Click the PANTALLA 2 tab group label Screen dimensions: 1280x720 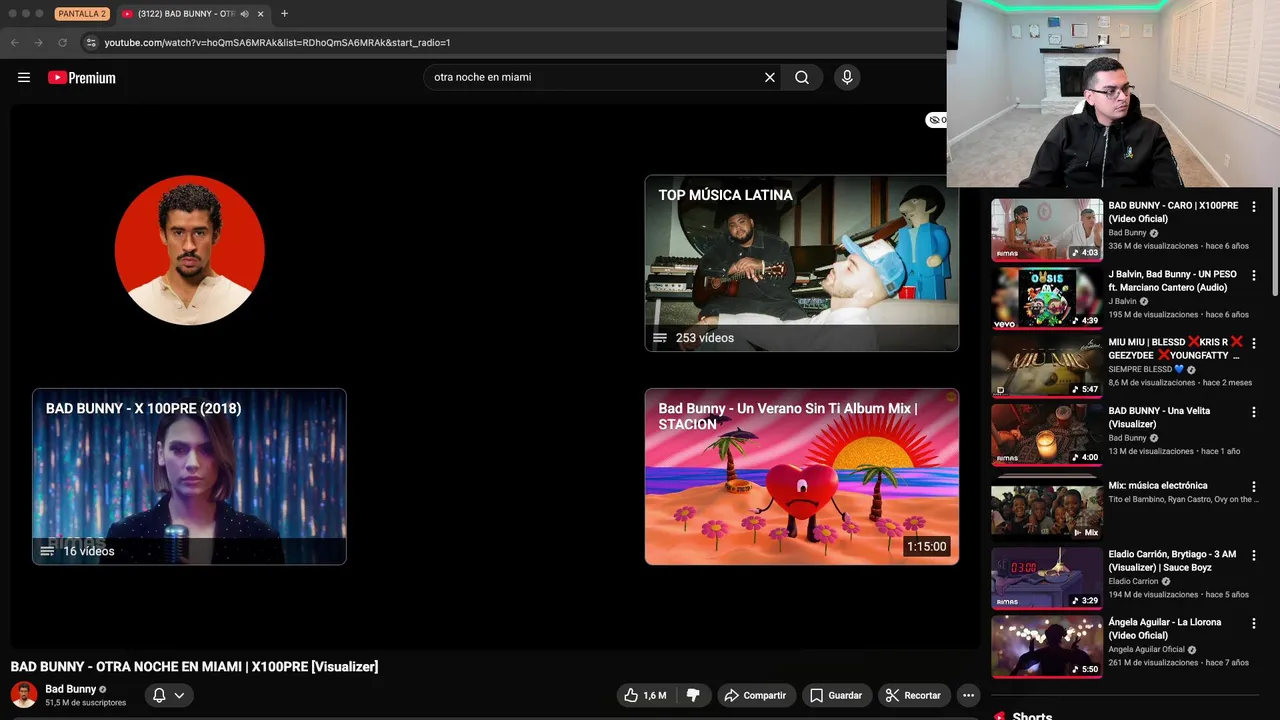[82, 14]
